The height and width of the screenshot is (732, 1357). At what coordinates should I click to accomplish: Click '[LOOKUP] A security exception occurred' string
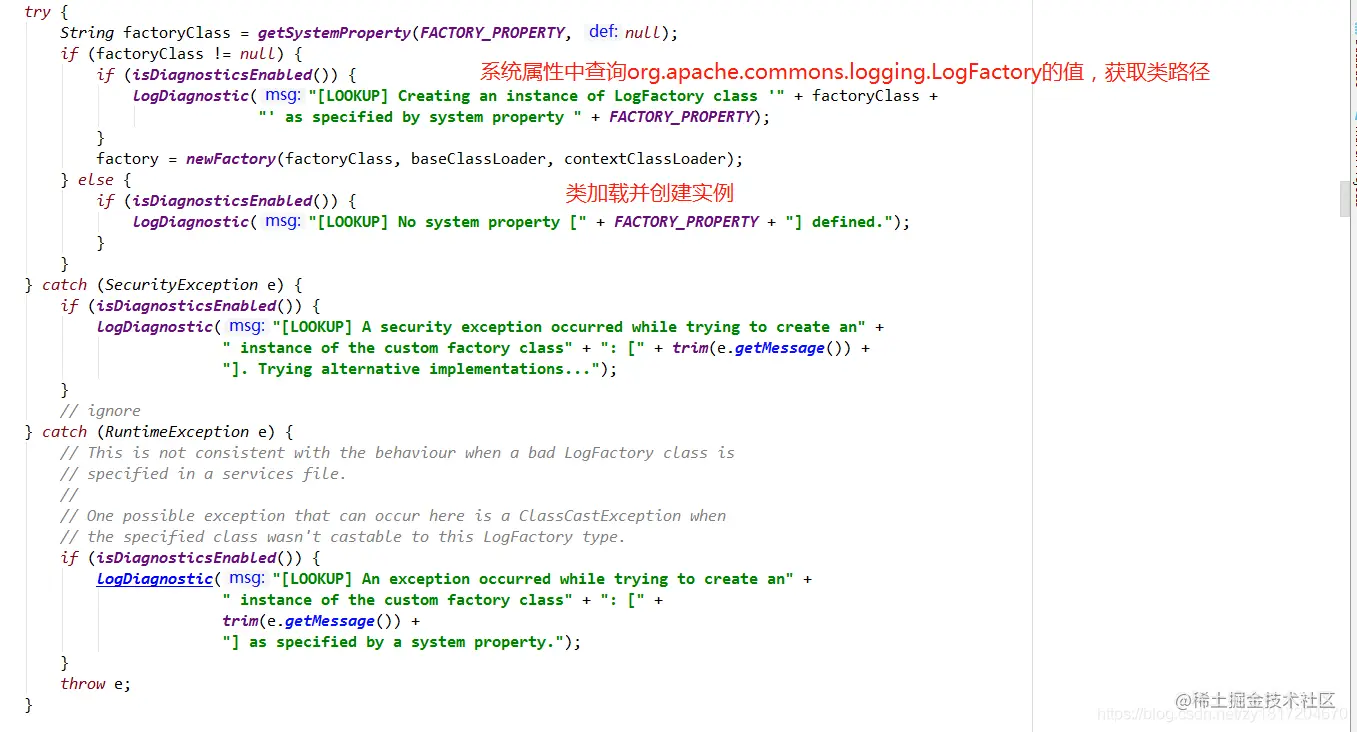(568, 327)
